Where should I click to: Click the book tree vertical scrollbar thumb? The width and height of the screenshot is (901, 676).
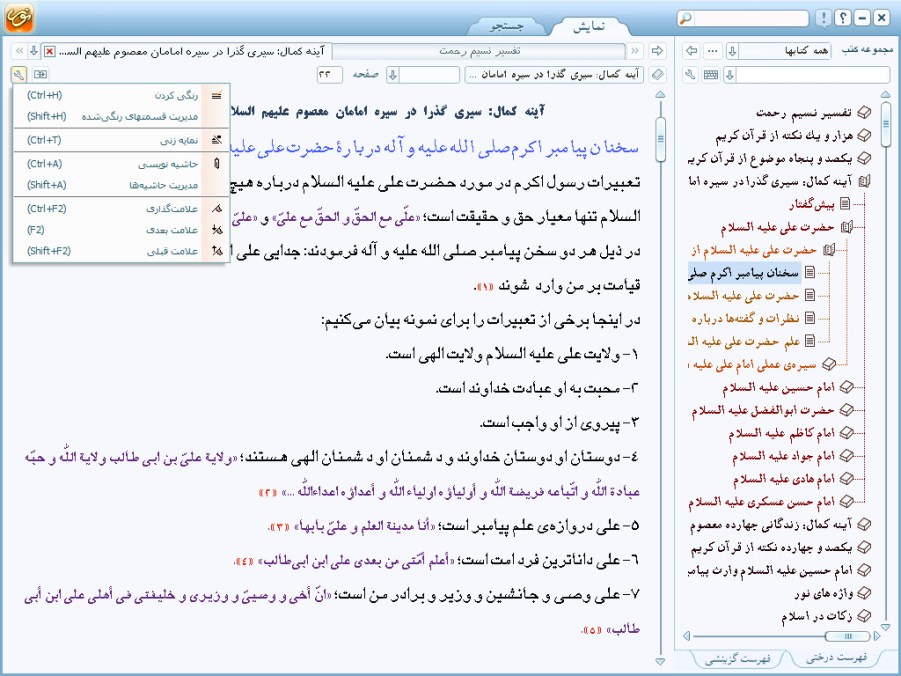[885, 123]
